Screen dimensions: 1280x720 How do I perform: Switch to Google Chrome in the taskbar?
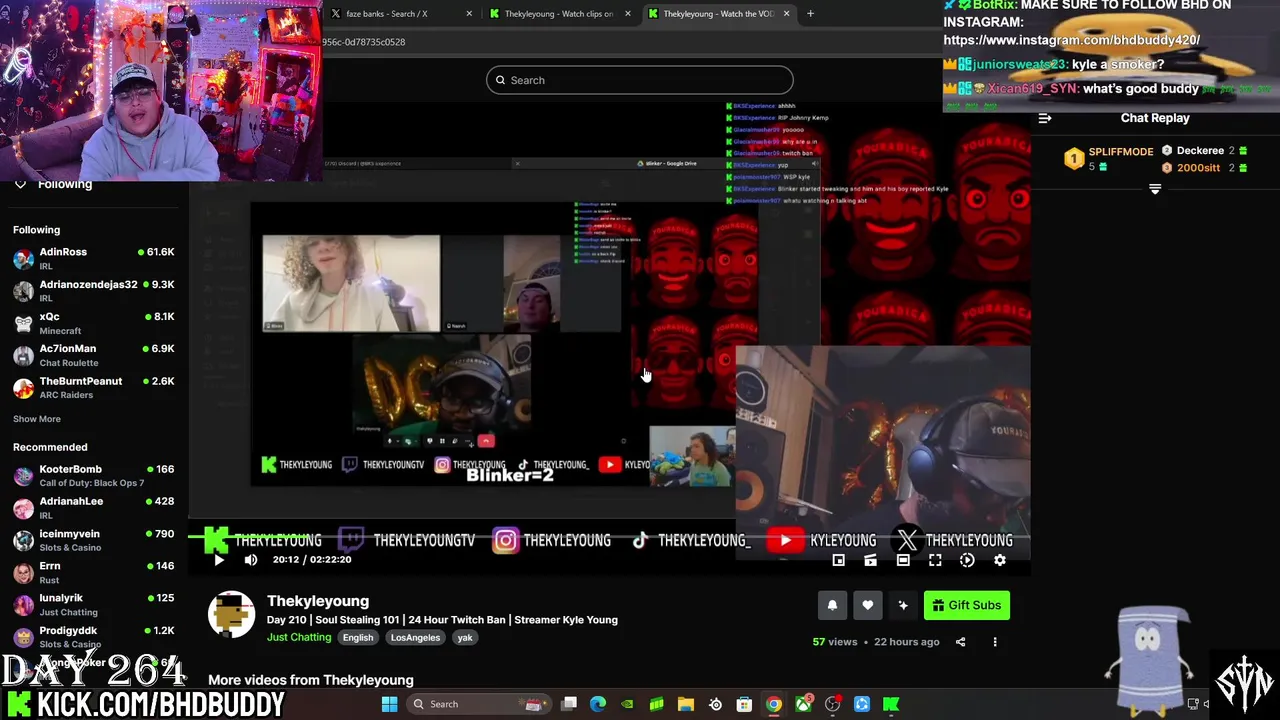pos(774,704)
